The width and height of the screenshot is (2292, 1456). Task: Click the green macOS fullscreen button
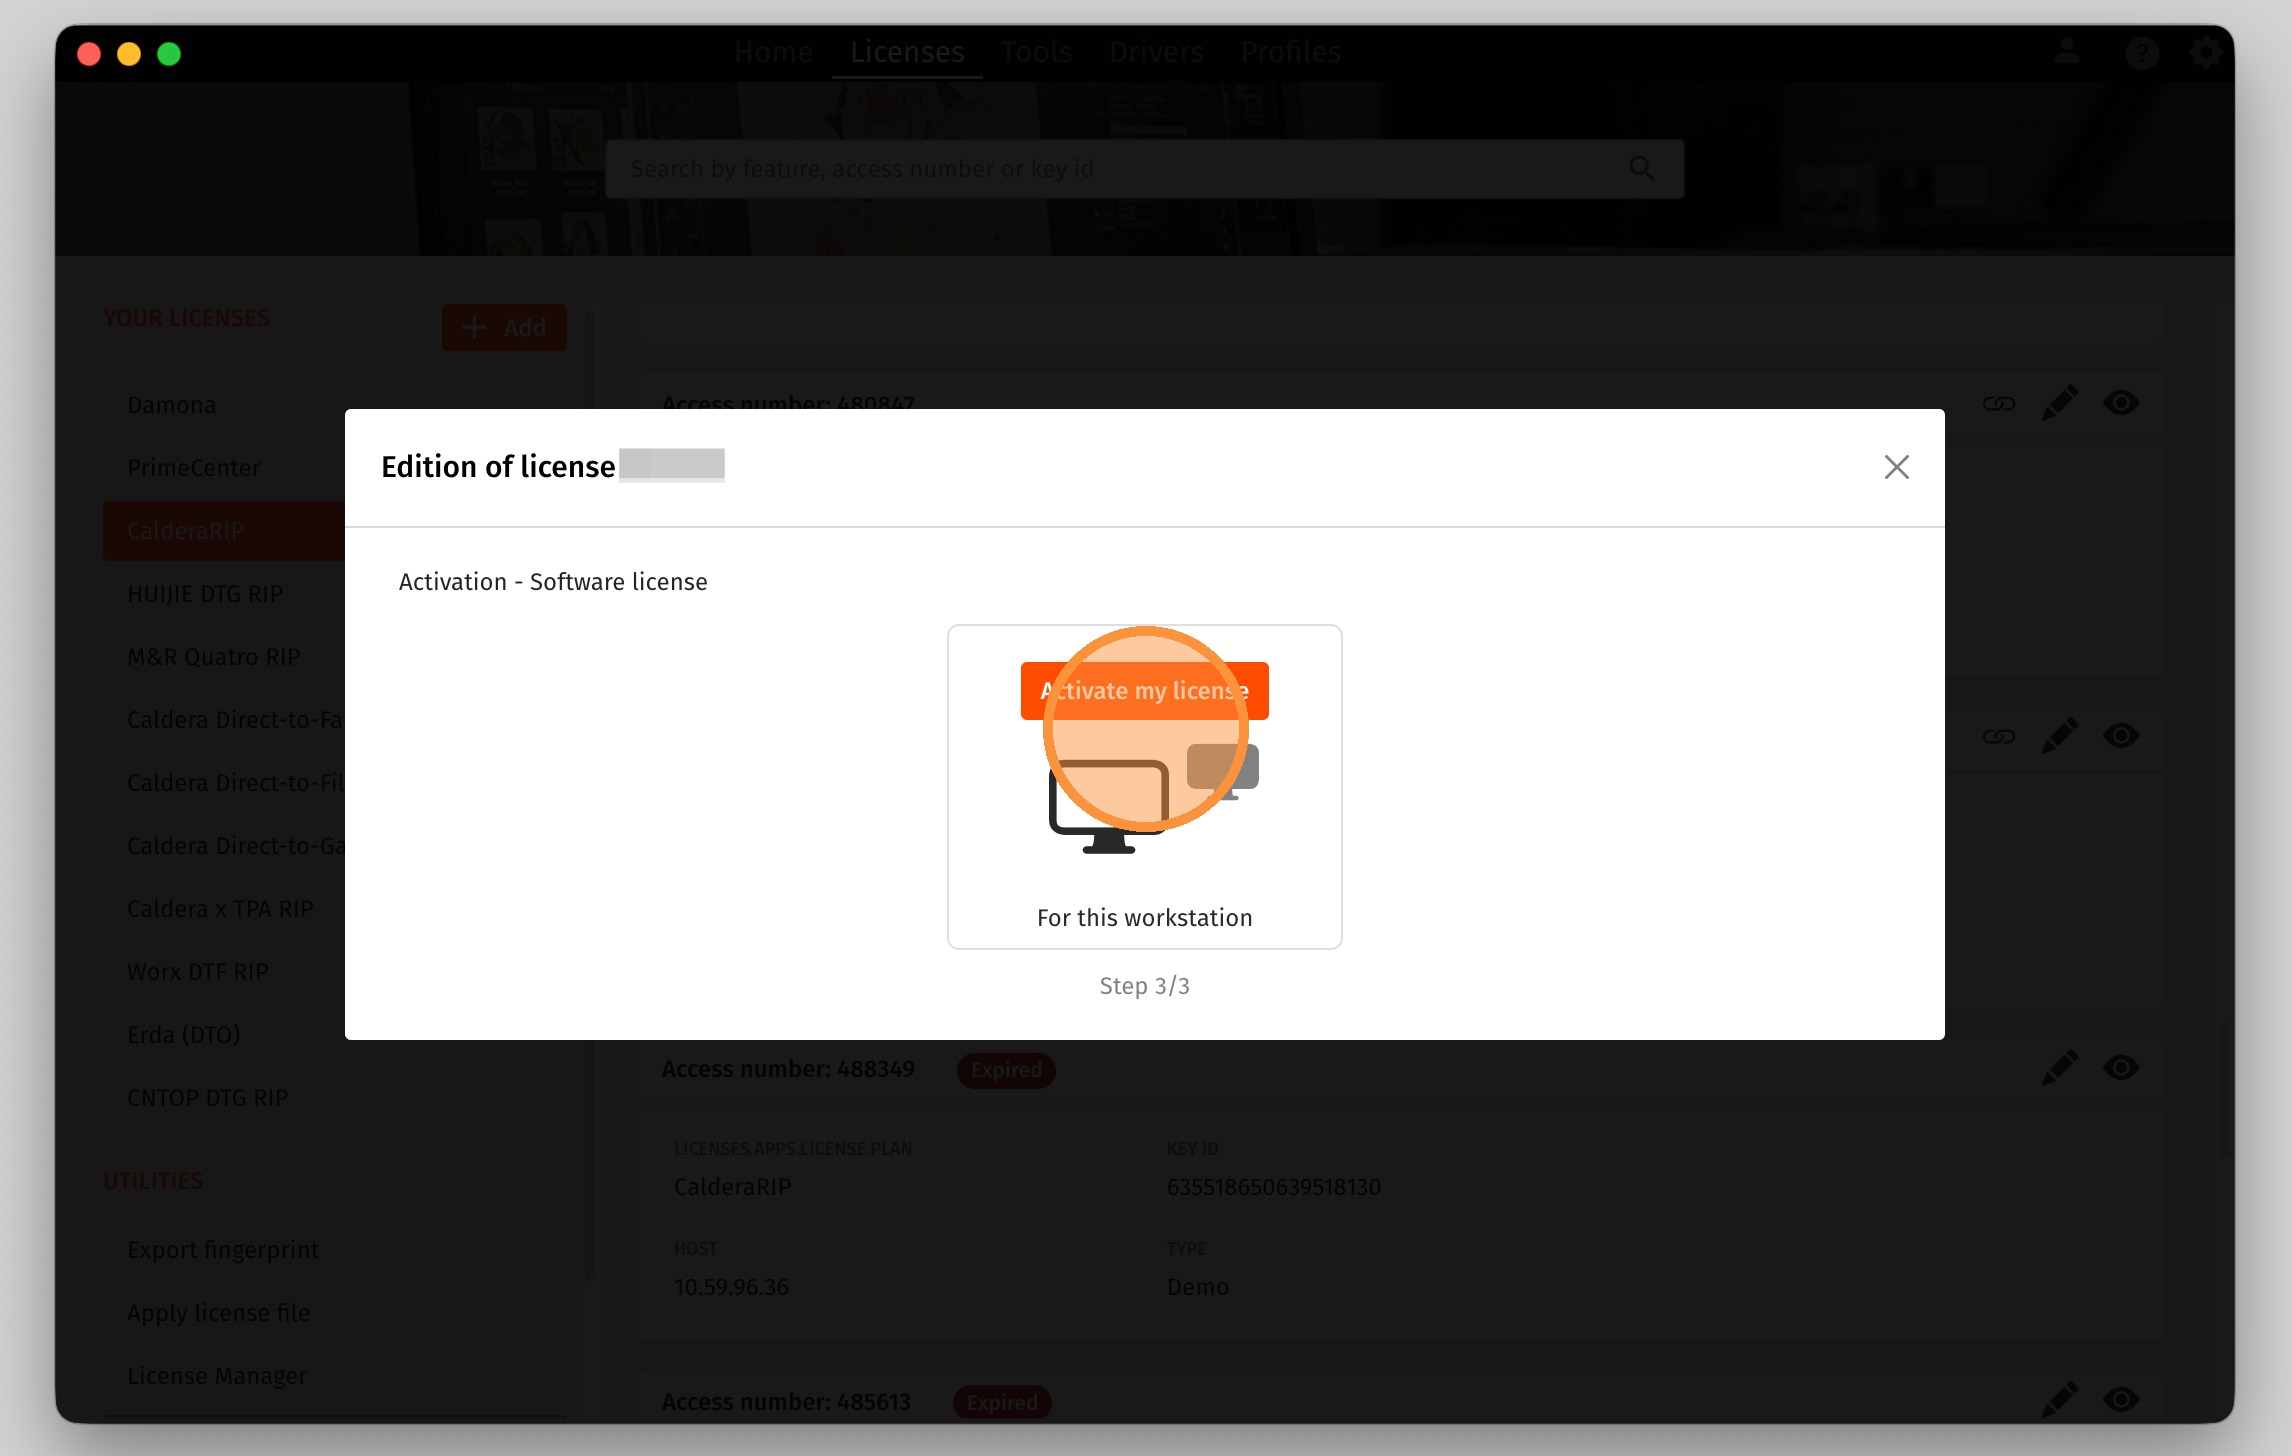click(x=169, y=54)
